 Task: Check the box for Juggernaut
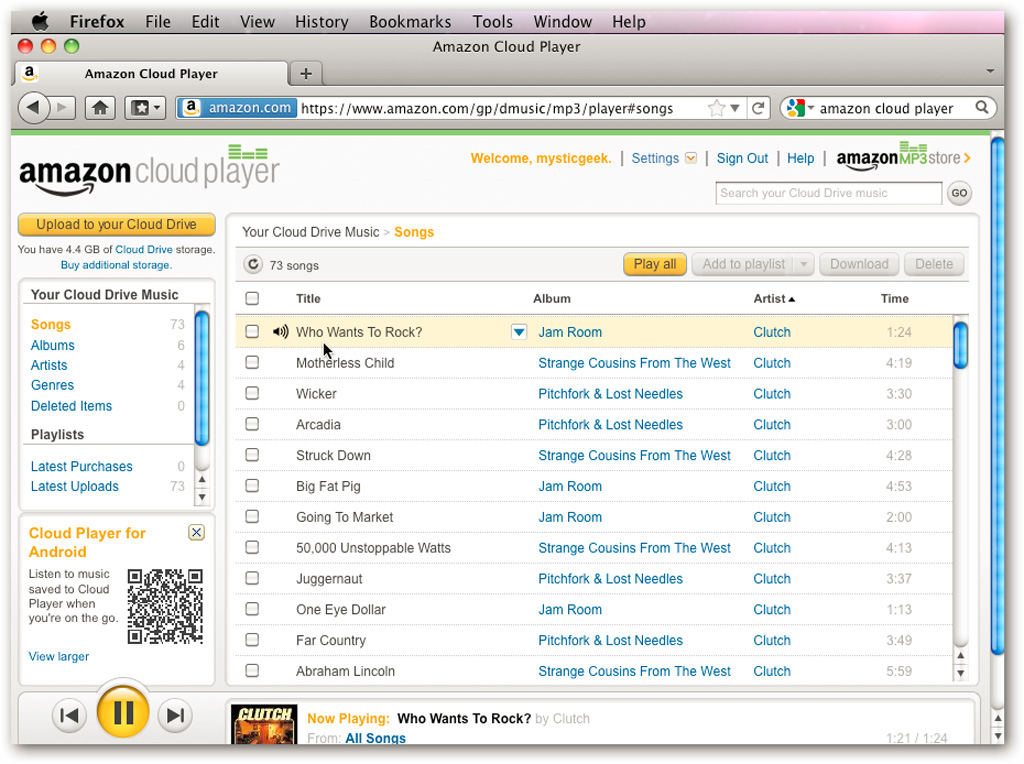252,578
